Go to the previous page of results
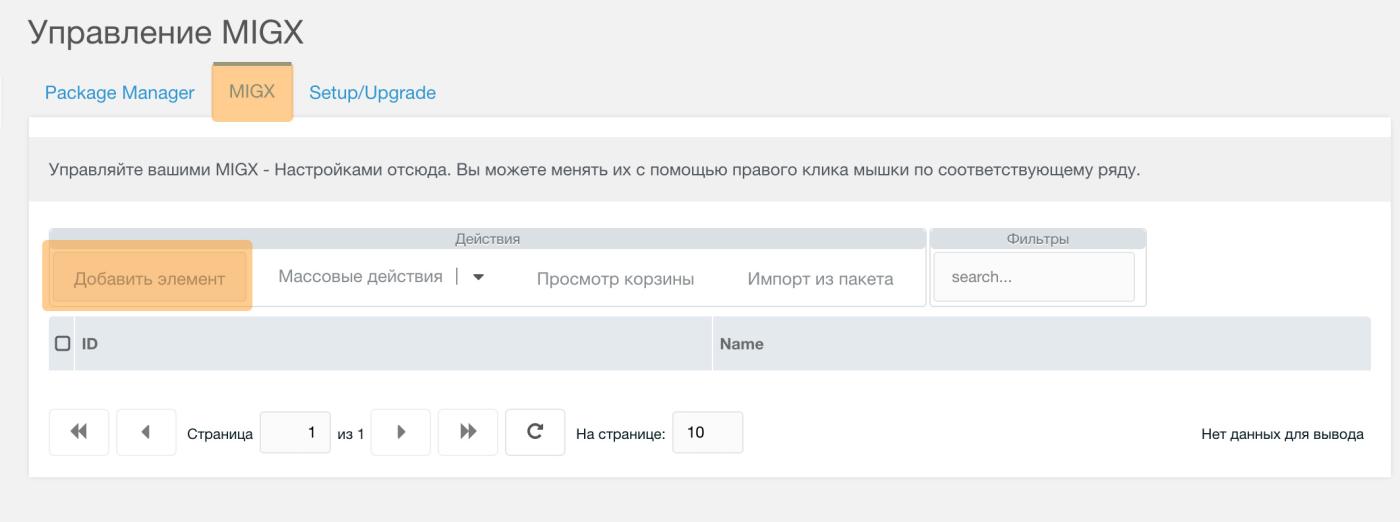This screenshot has width=1400, height=522. click(x=146, y=433)
